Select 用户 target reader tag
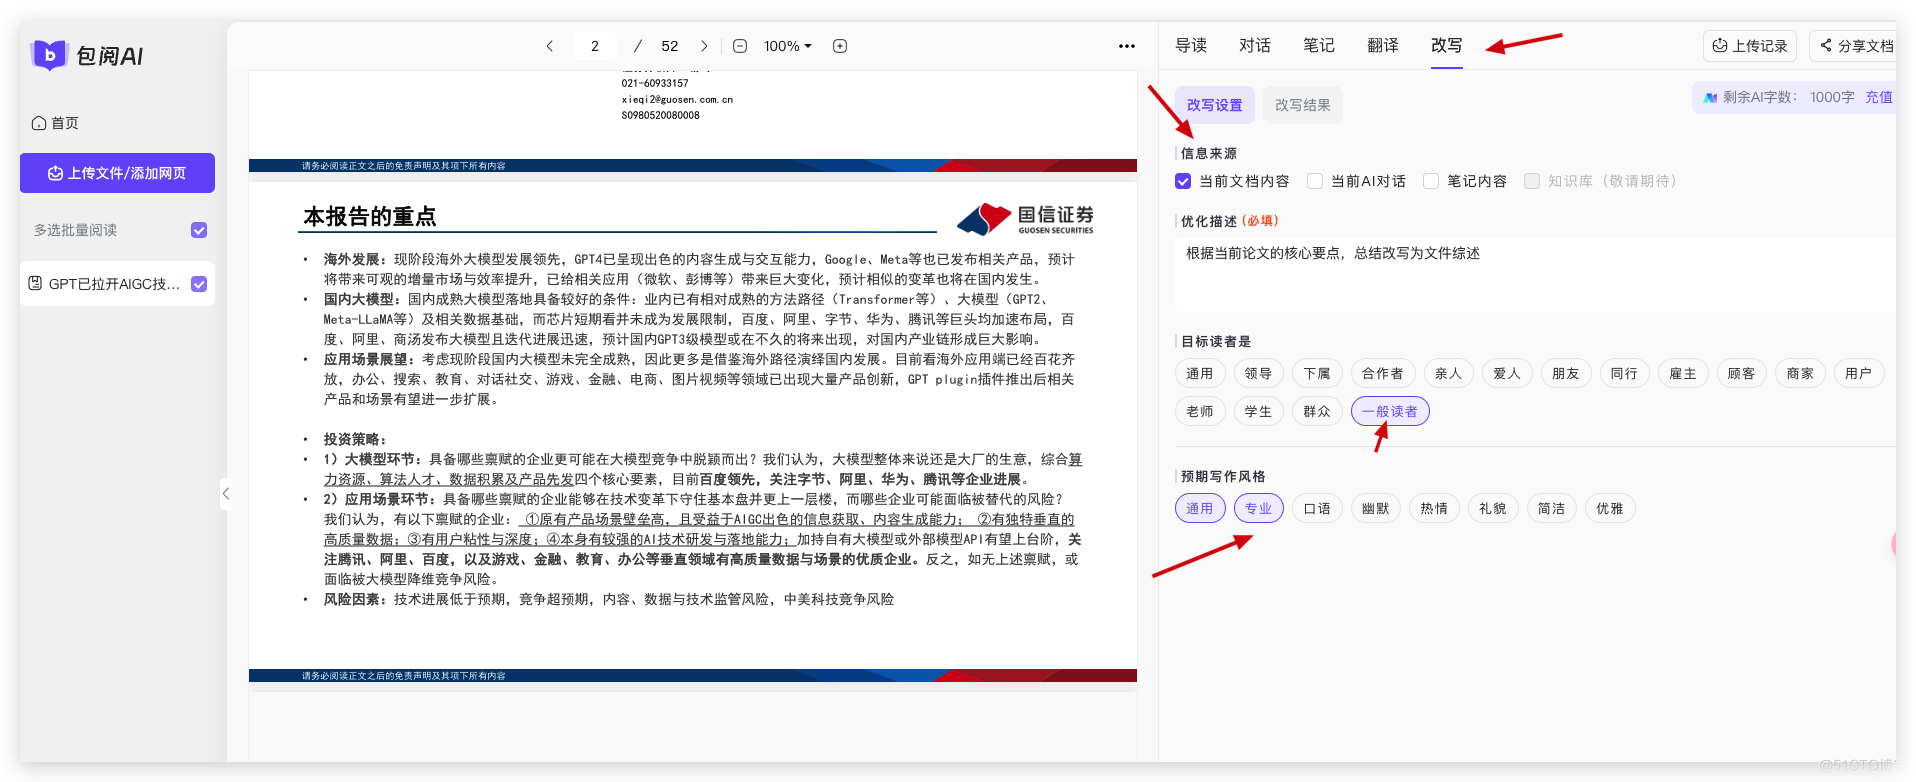This screenshot has width=1916, height=782. [x=1860, y=373]
